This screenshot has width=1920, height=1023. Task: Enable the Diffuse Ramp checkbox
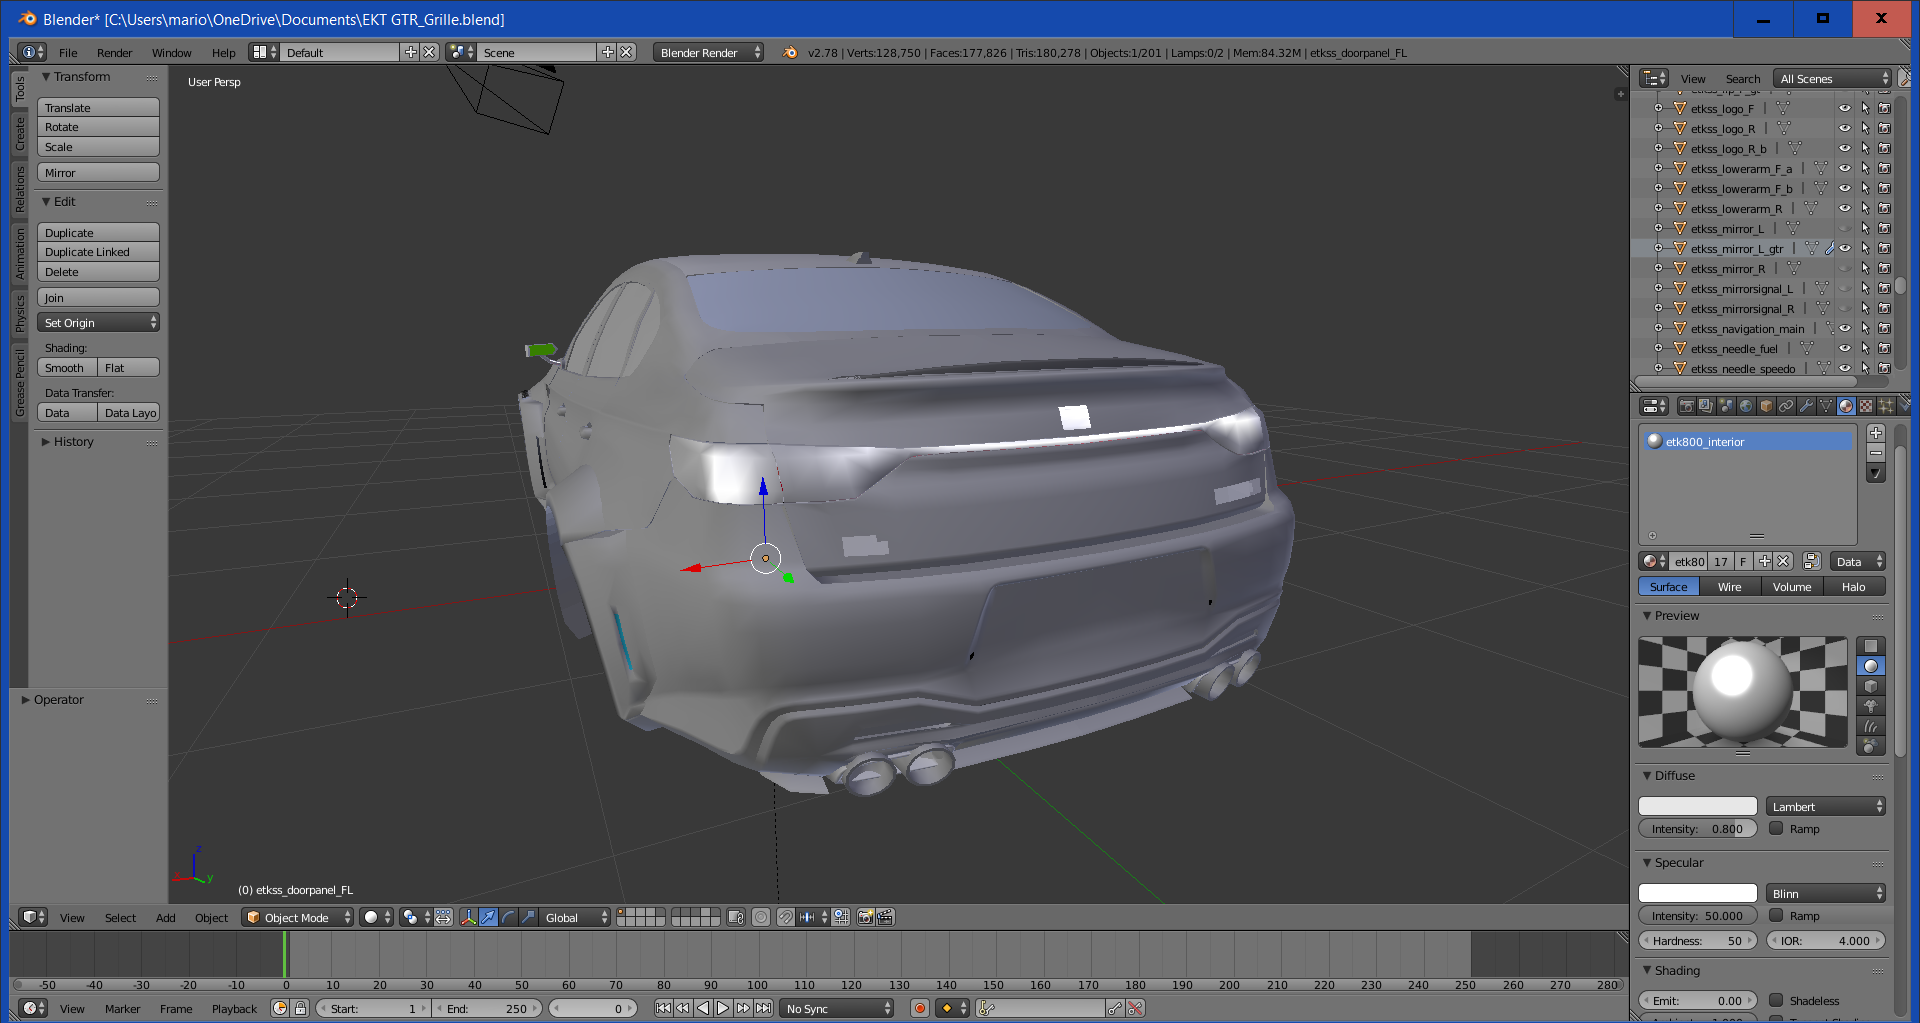pos(1776,828)
